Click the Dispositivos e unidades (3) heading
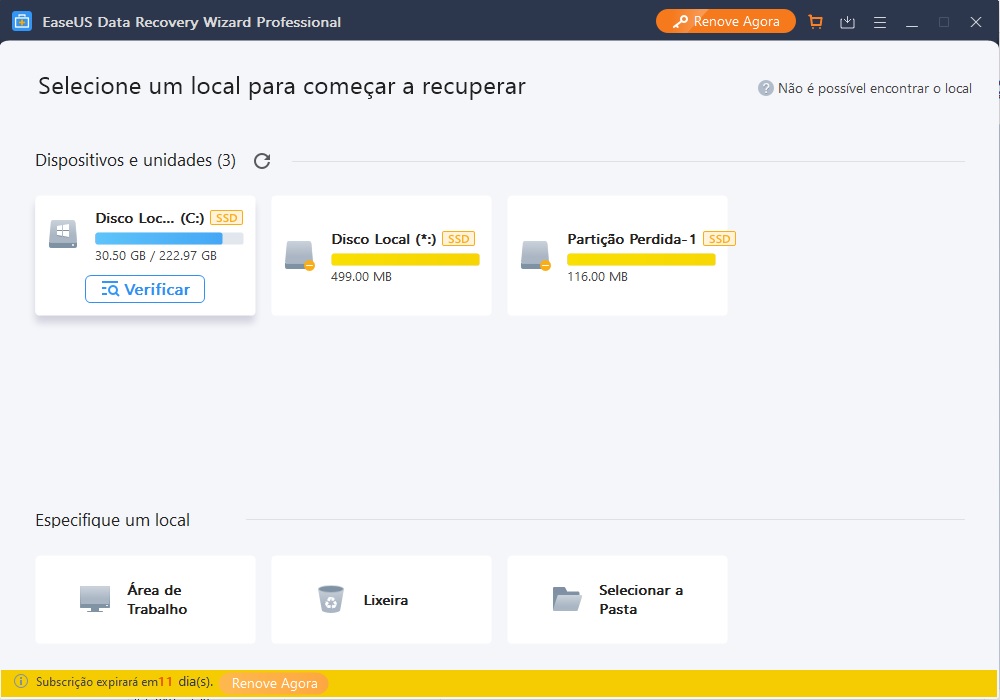This screenshot has height=700, width=1000. [x=135, y=160]
